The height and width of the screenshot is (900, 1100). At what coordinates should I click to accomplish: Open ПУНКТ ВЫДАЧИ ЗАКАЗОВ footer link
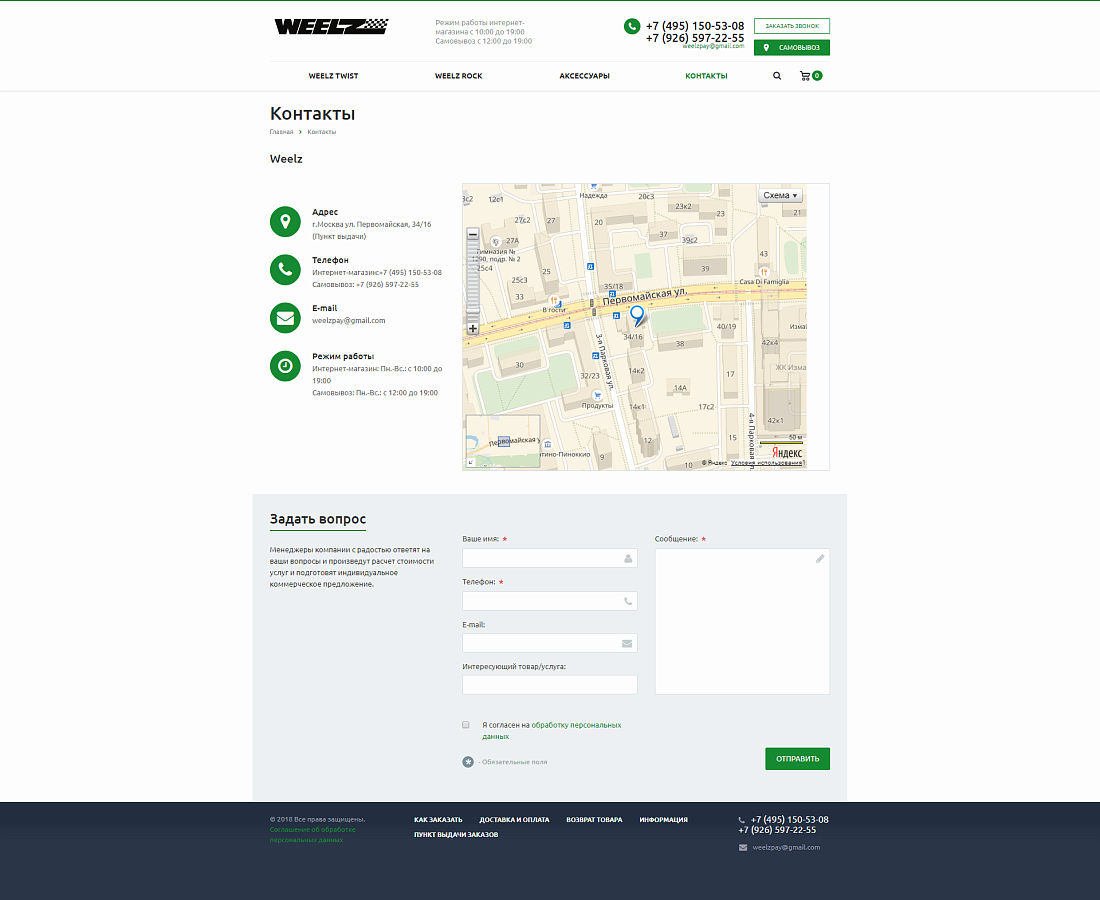click(x=456, y=834)
